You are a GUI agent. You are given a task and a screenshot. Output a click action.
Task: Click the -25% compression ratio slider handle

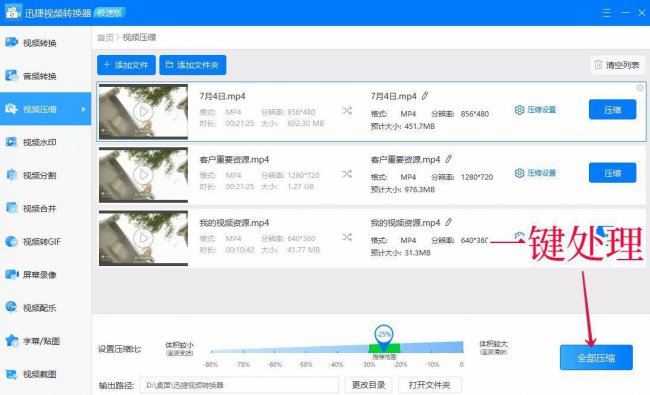(x=384, y=337)
